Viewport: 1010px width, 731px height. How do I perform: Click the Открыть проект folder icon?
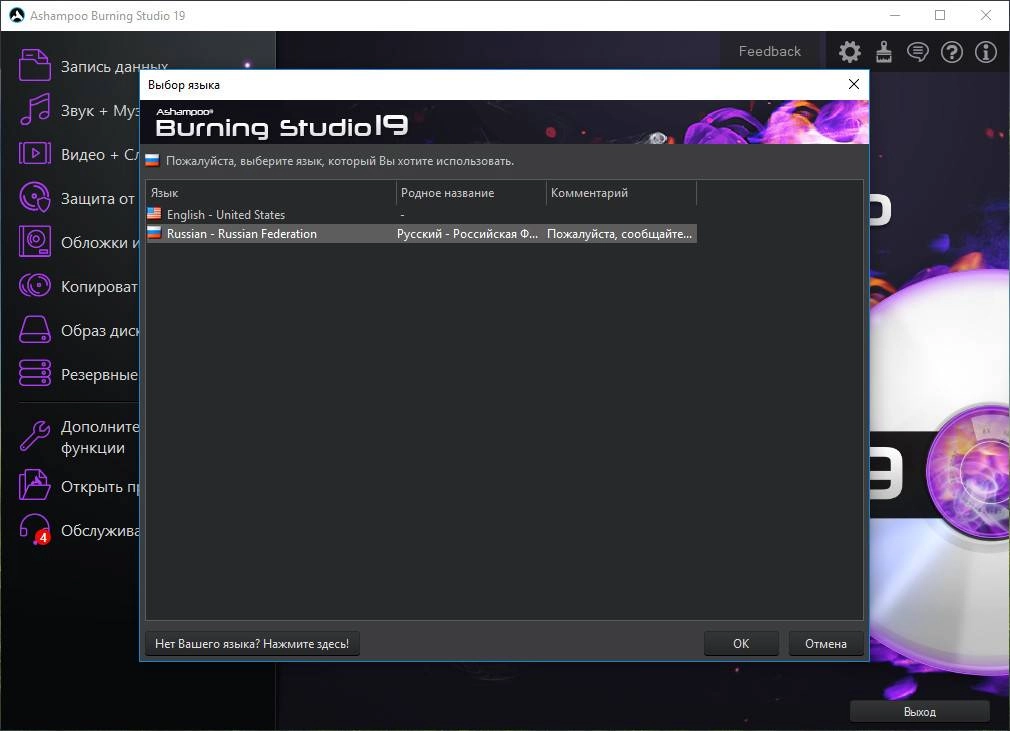click(34, 485)
